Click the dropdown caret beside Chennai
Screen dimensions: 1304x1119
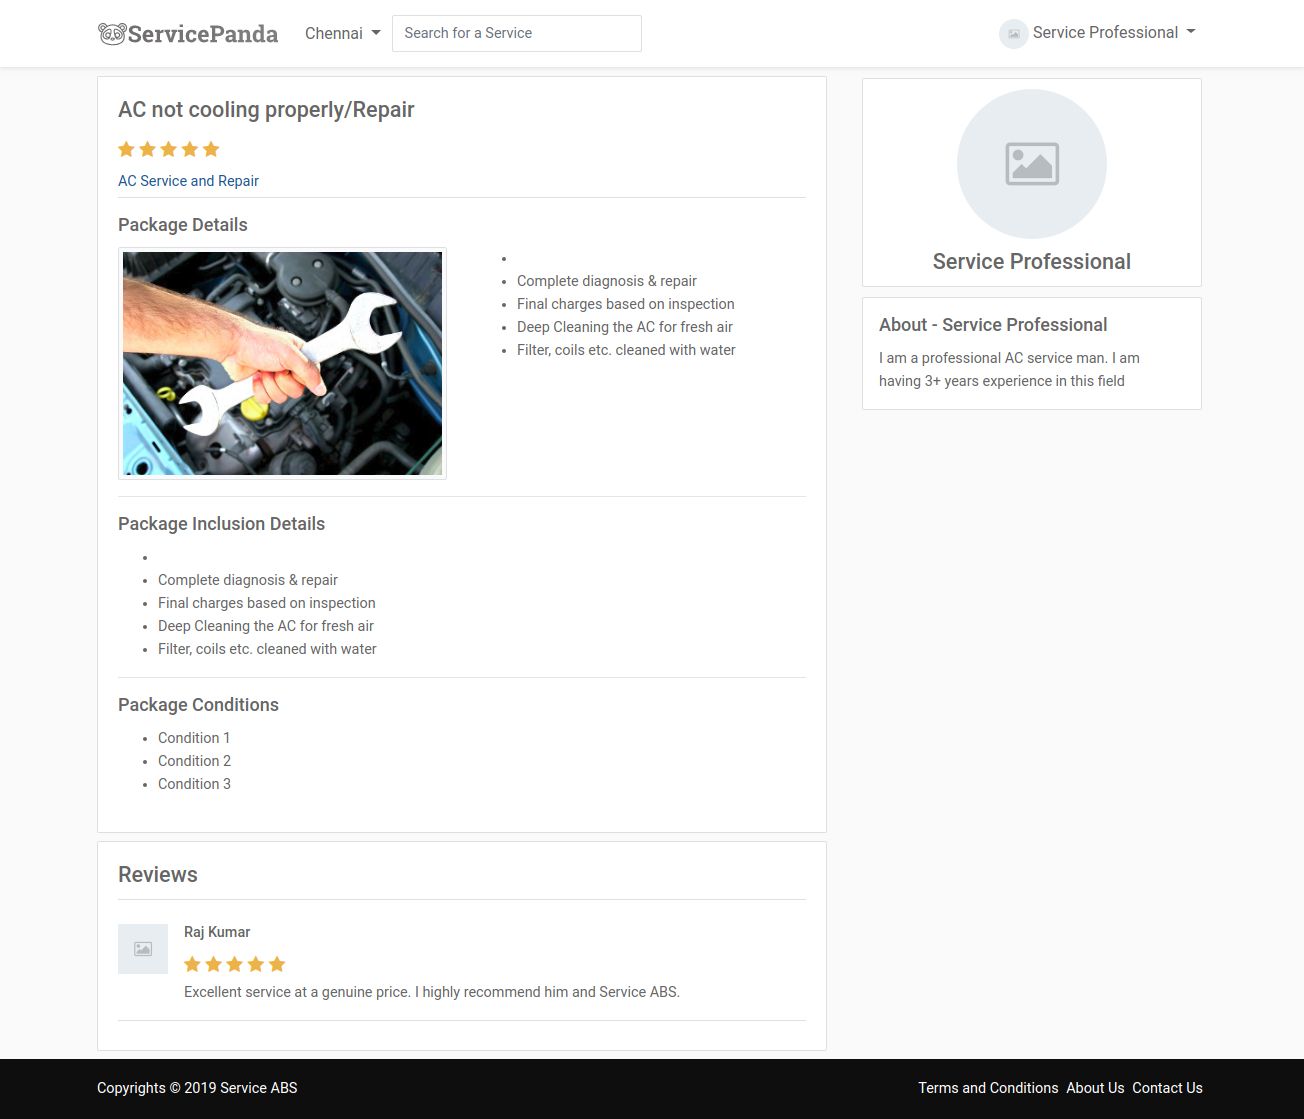point(376,33)
